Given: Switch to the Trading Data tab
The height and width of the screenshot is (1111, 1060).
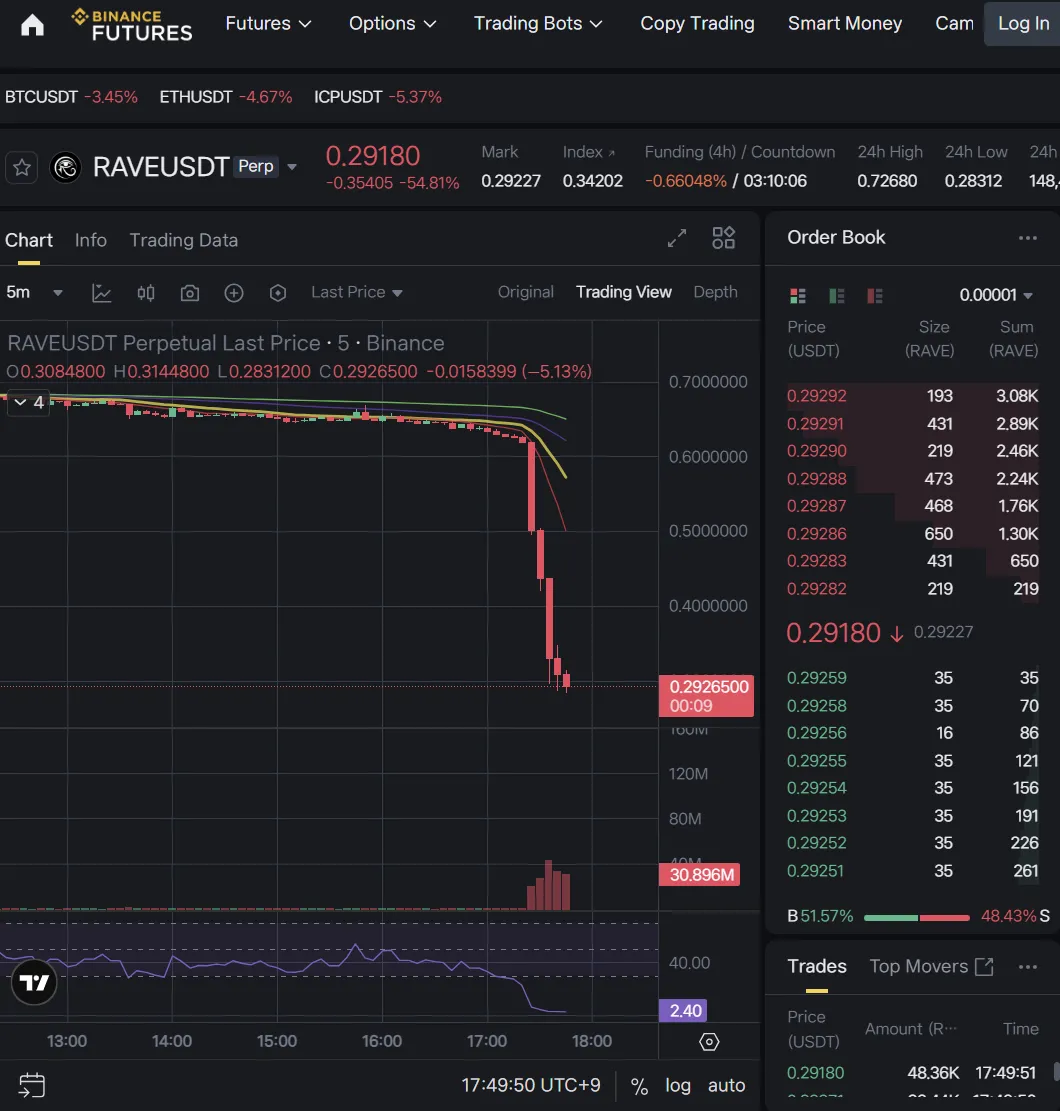Looking at the screenshot, I should [x=183, y=240].
